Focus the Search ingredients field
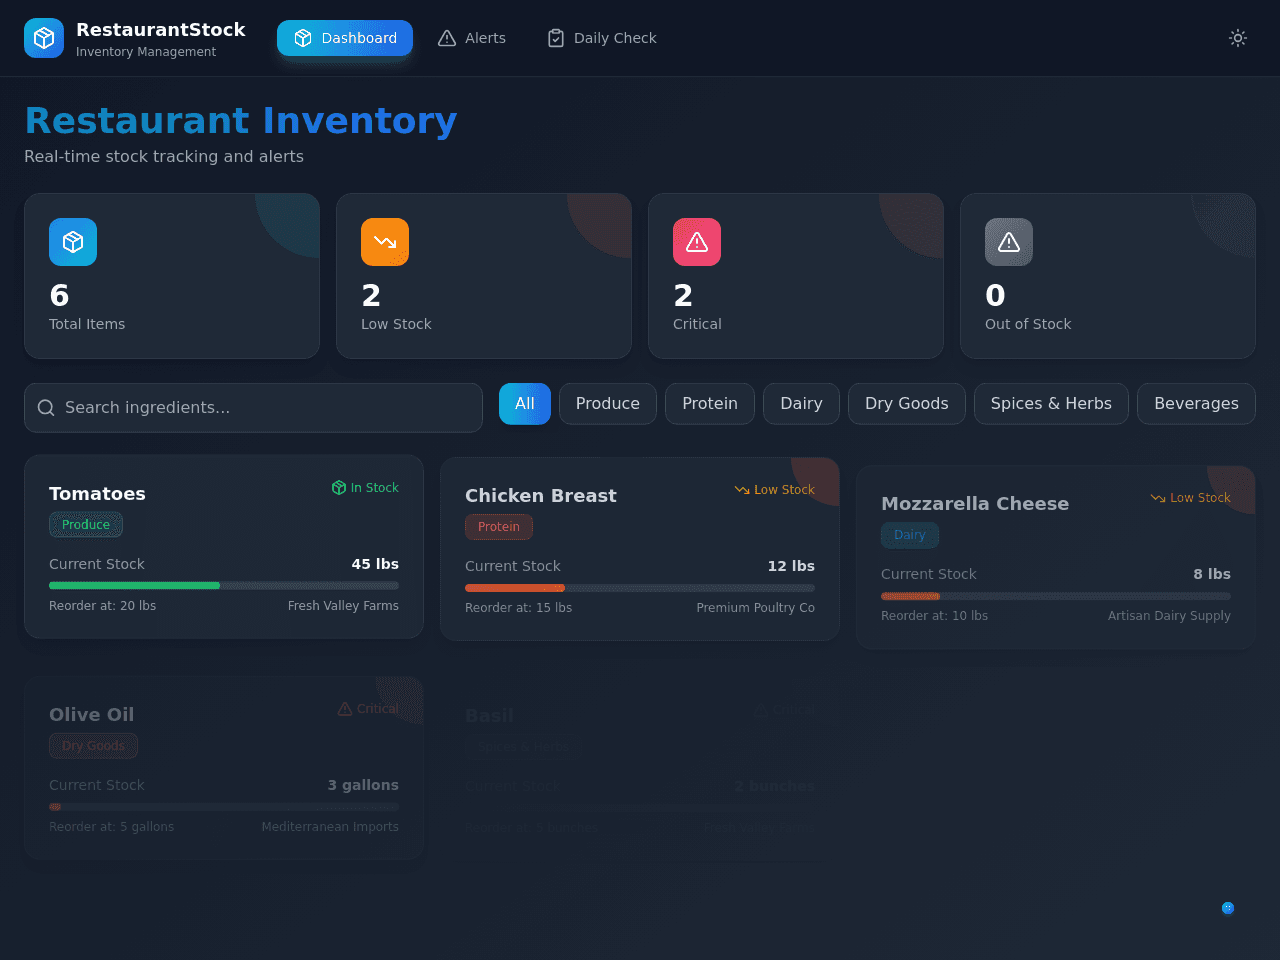The height and width of the screenshot is (960, 1280). tap(253, 408)
